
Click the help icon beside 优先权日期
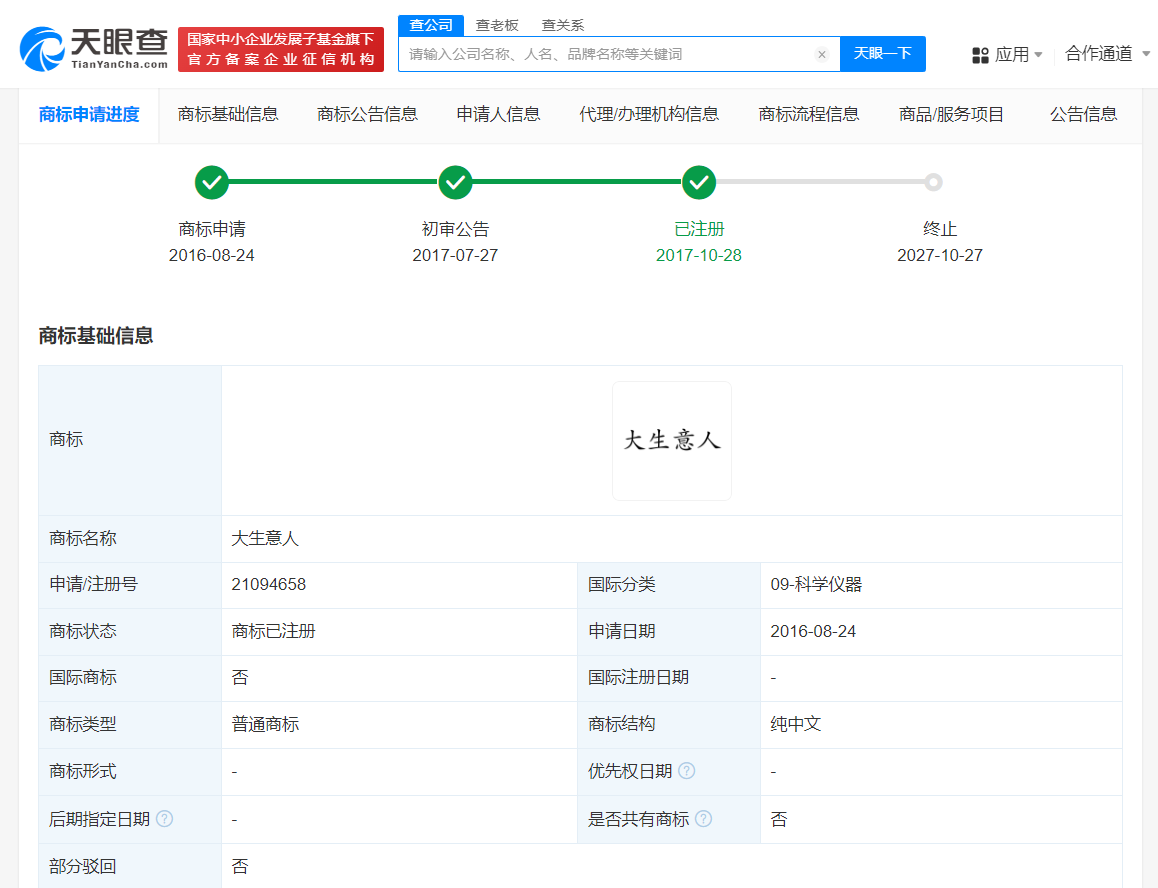(x=686, y=771)
